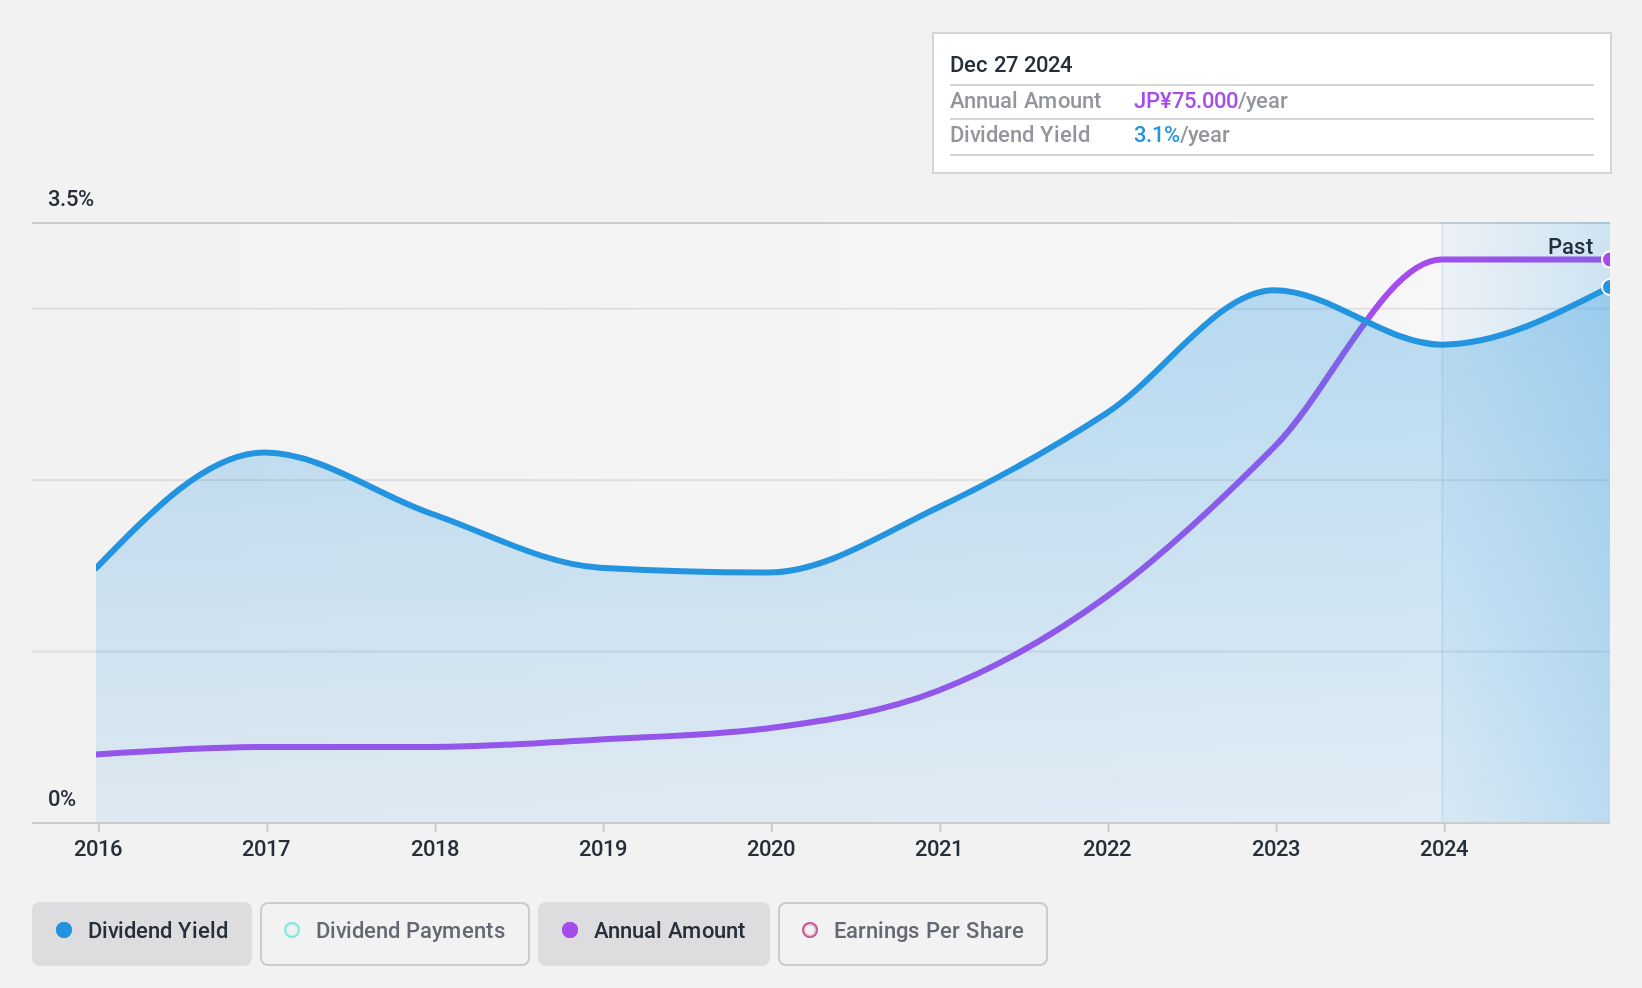
Task: Click the Annual Amount tooltip row label
Action: (x=1025, y=101)
